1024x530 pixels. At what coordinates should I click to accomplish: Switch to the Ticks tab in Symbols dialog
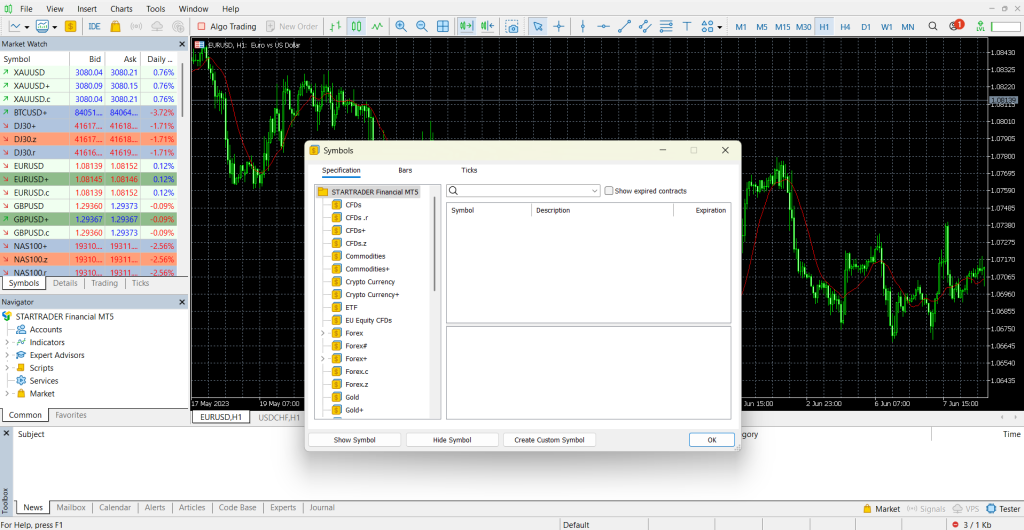coord(469,170)
